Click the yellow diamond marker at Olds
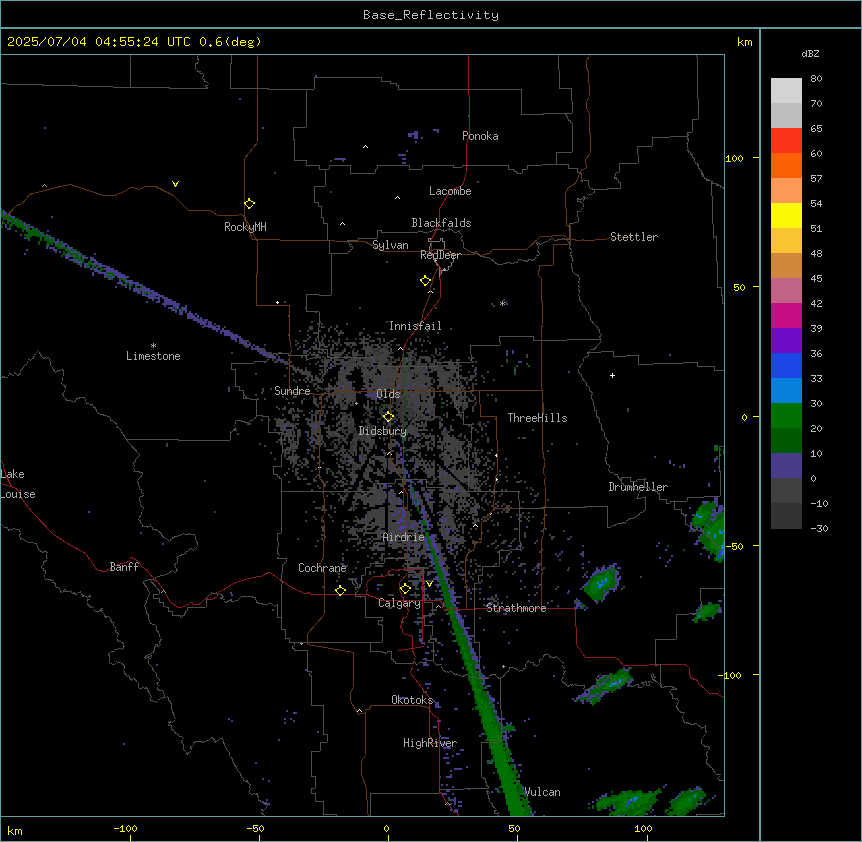The height and width of the screenshot is (842, 862). (x=388, y=417)
